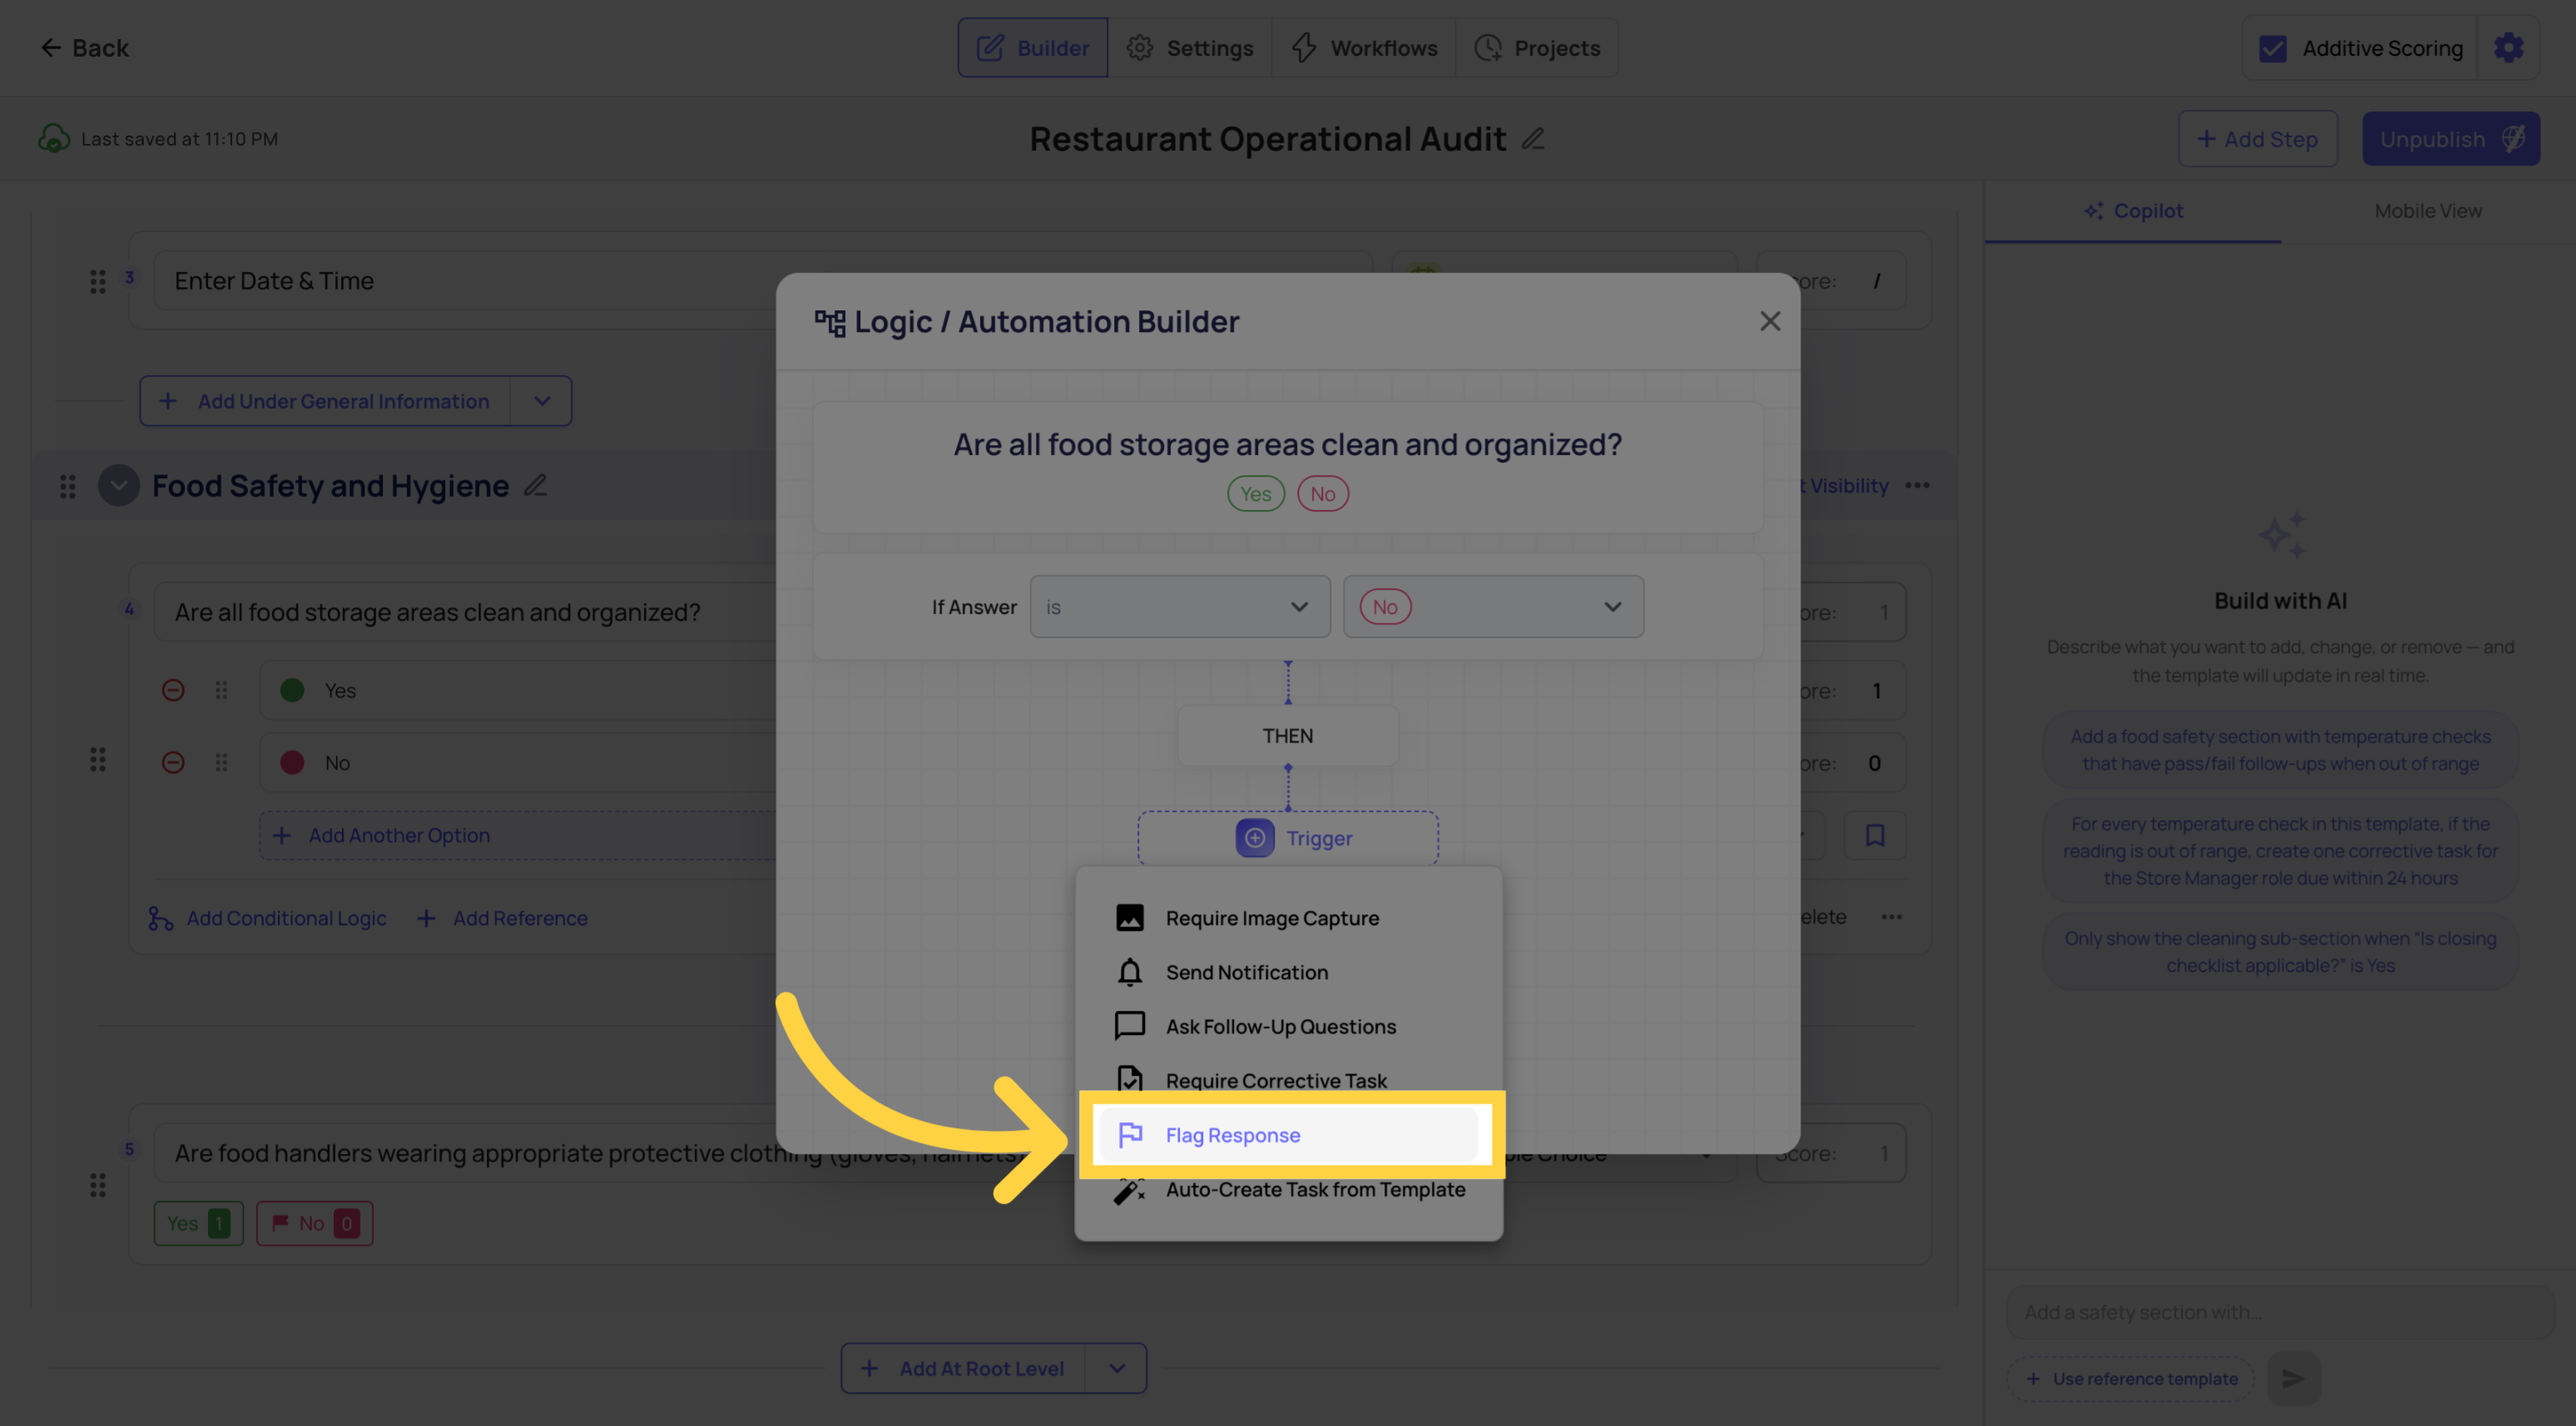Click the drag handle for question 4
2576x1426 pixels.
pos(97,760)
